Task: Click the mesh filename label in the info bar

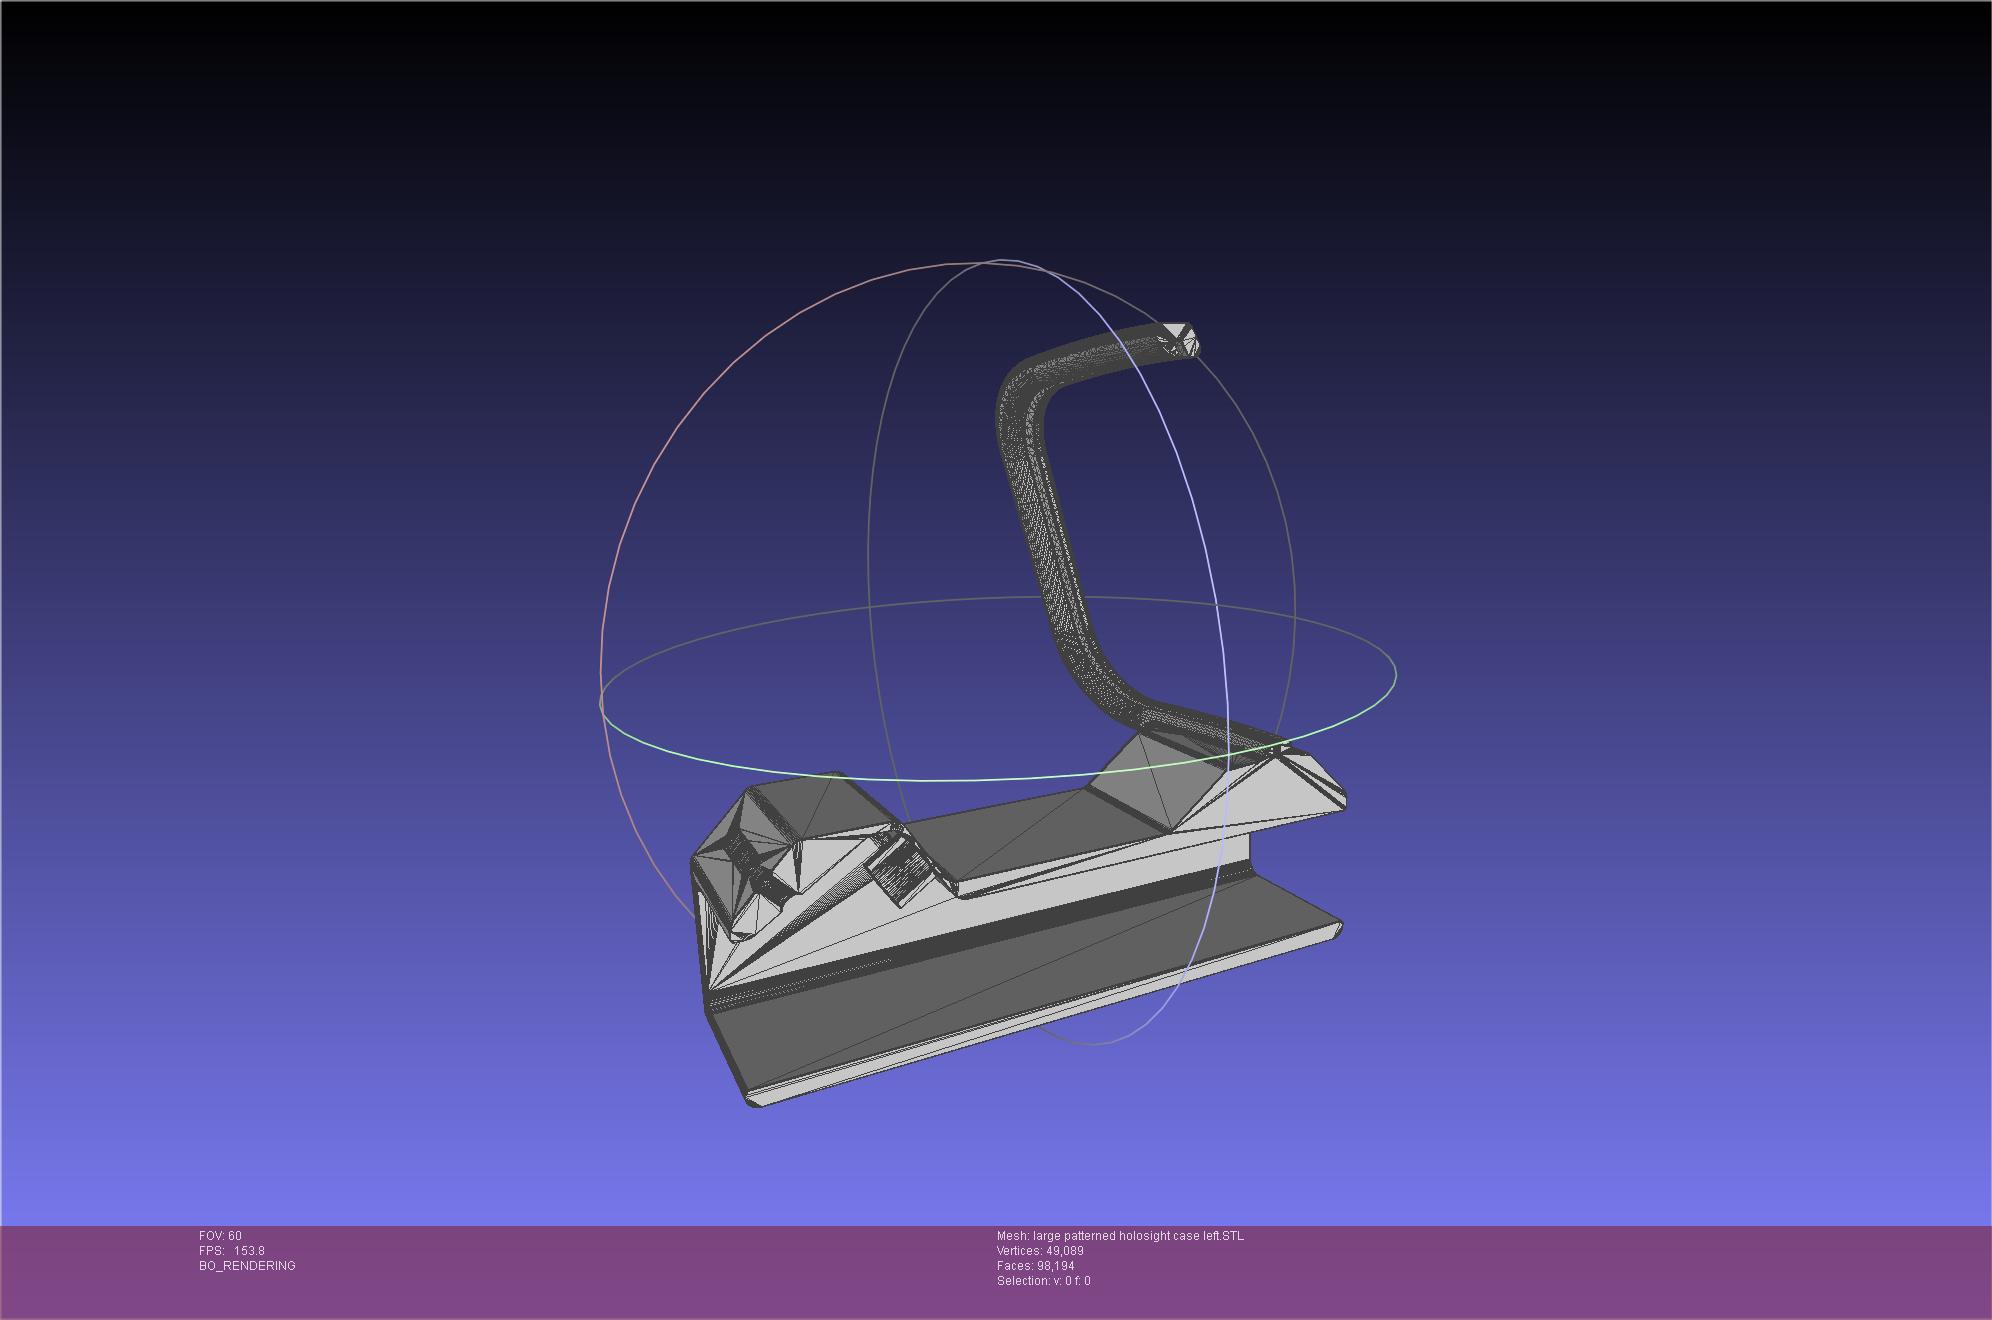Action: tap(1120, 1236)
